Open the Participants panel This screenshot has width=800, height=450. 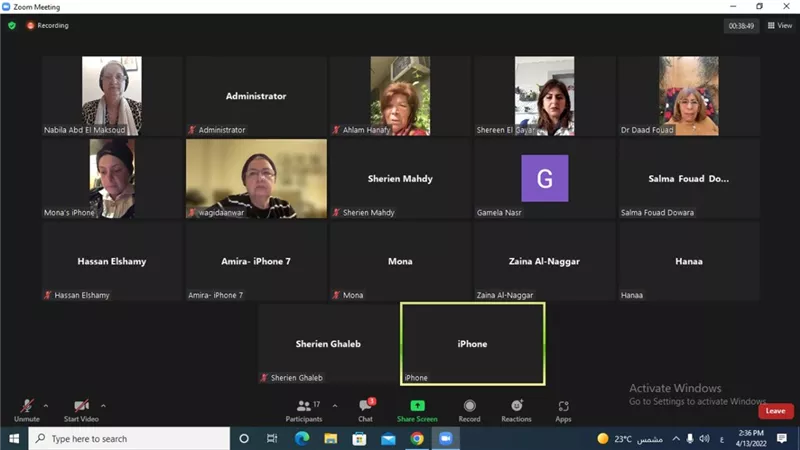click(x=304, y=410)
